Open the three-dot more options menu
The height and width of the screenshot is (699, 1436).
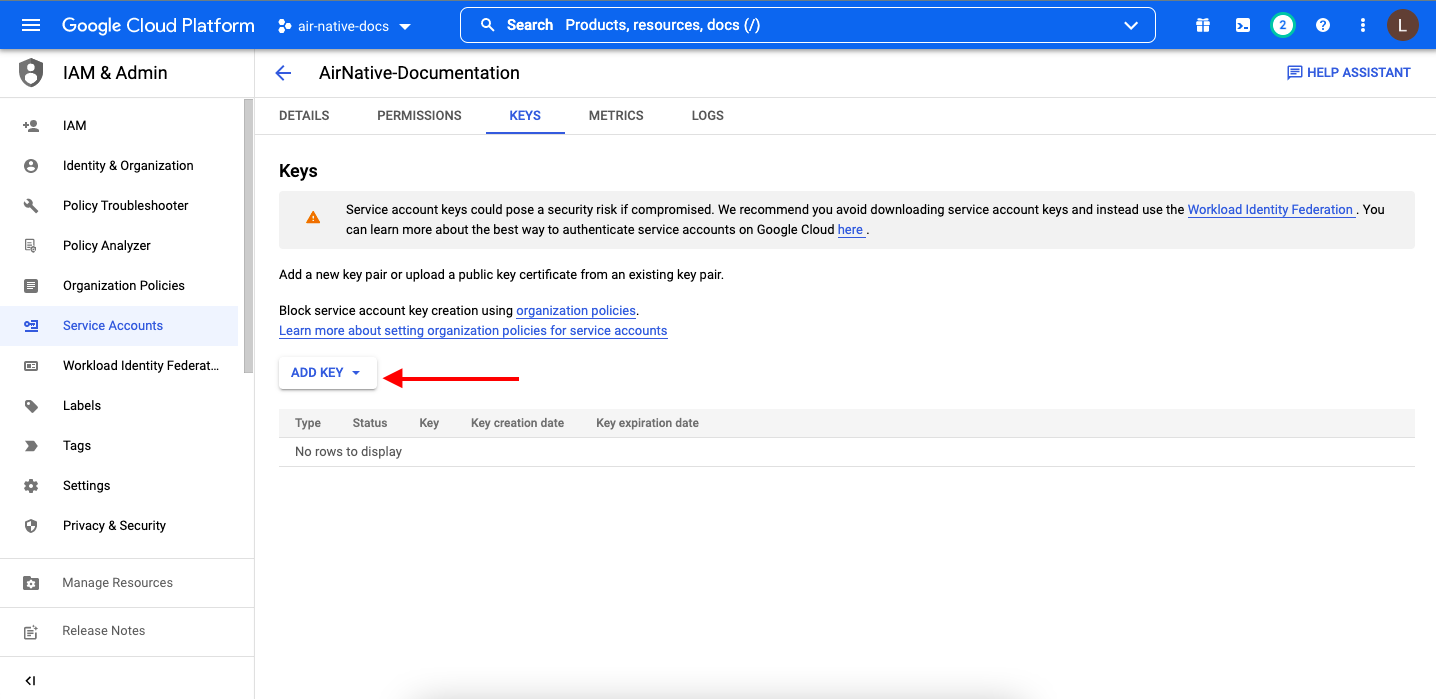pyautogui.click(x=1362, y=25)
